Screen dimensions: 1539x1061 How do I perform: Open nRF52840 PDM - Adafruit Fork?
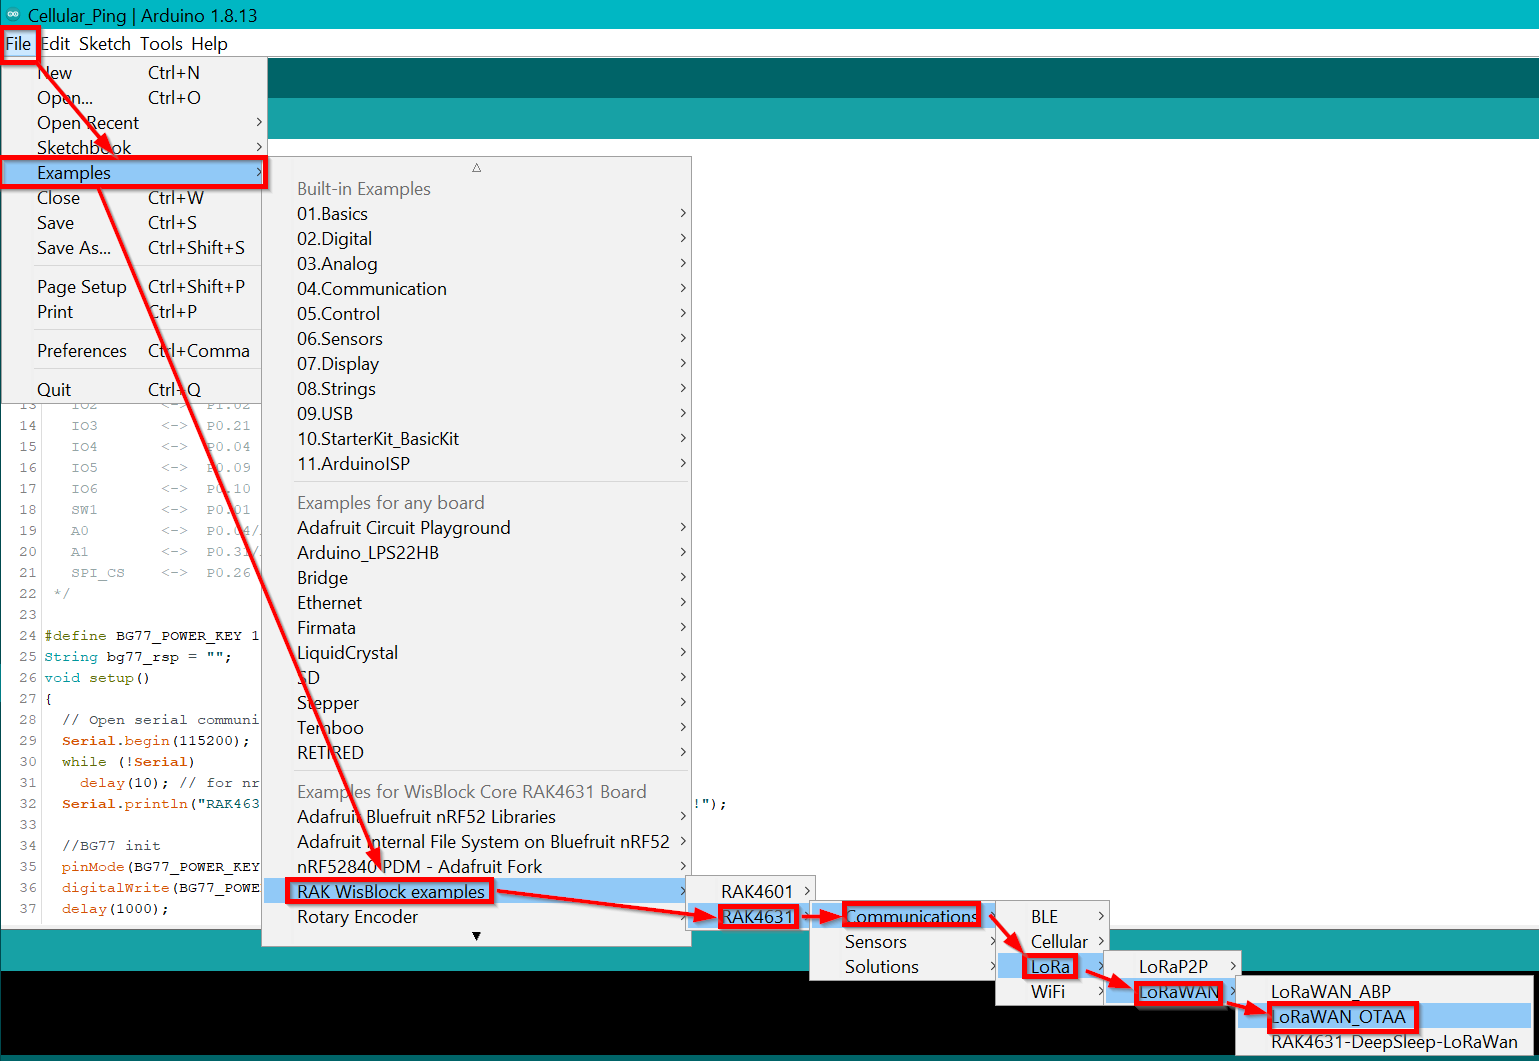point(477,867)
